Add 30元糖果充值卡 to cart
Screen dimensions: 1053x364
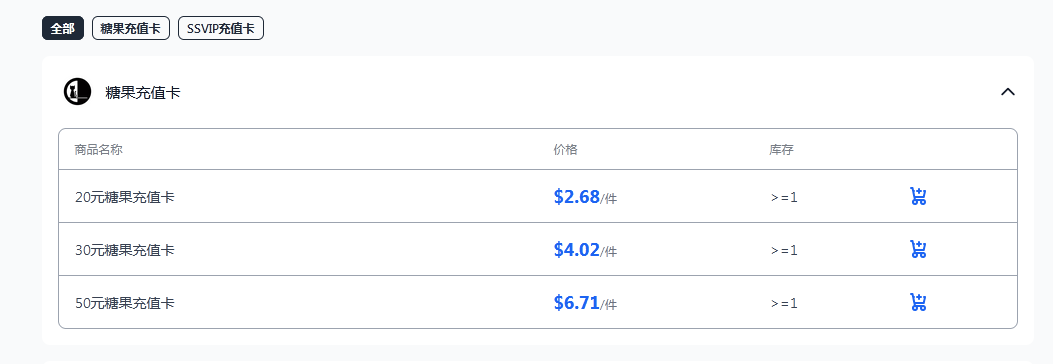pos(918,249)
